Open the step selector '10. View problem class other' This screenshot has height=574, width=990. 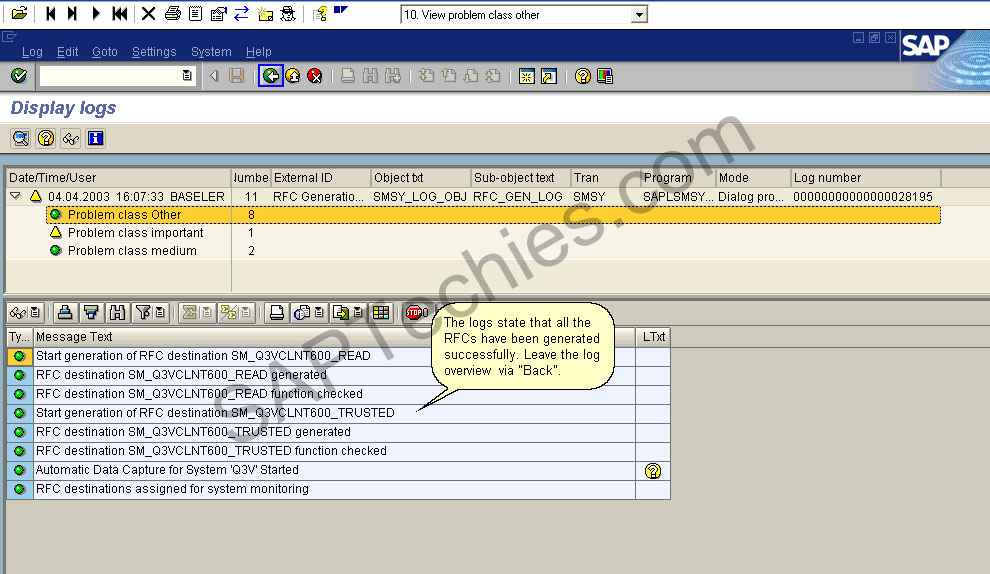coord(640,15)
